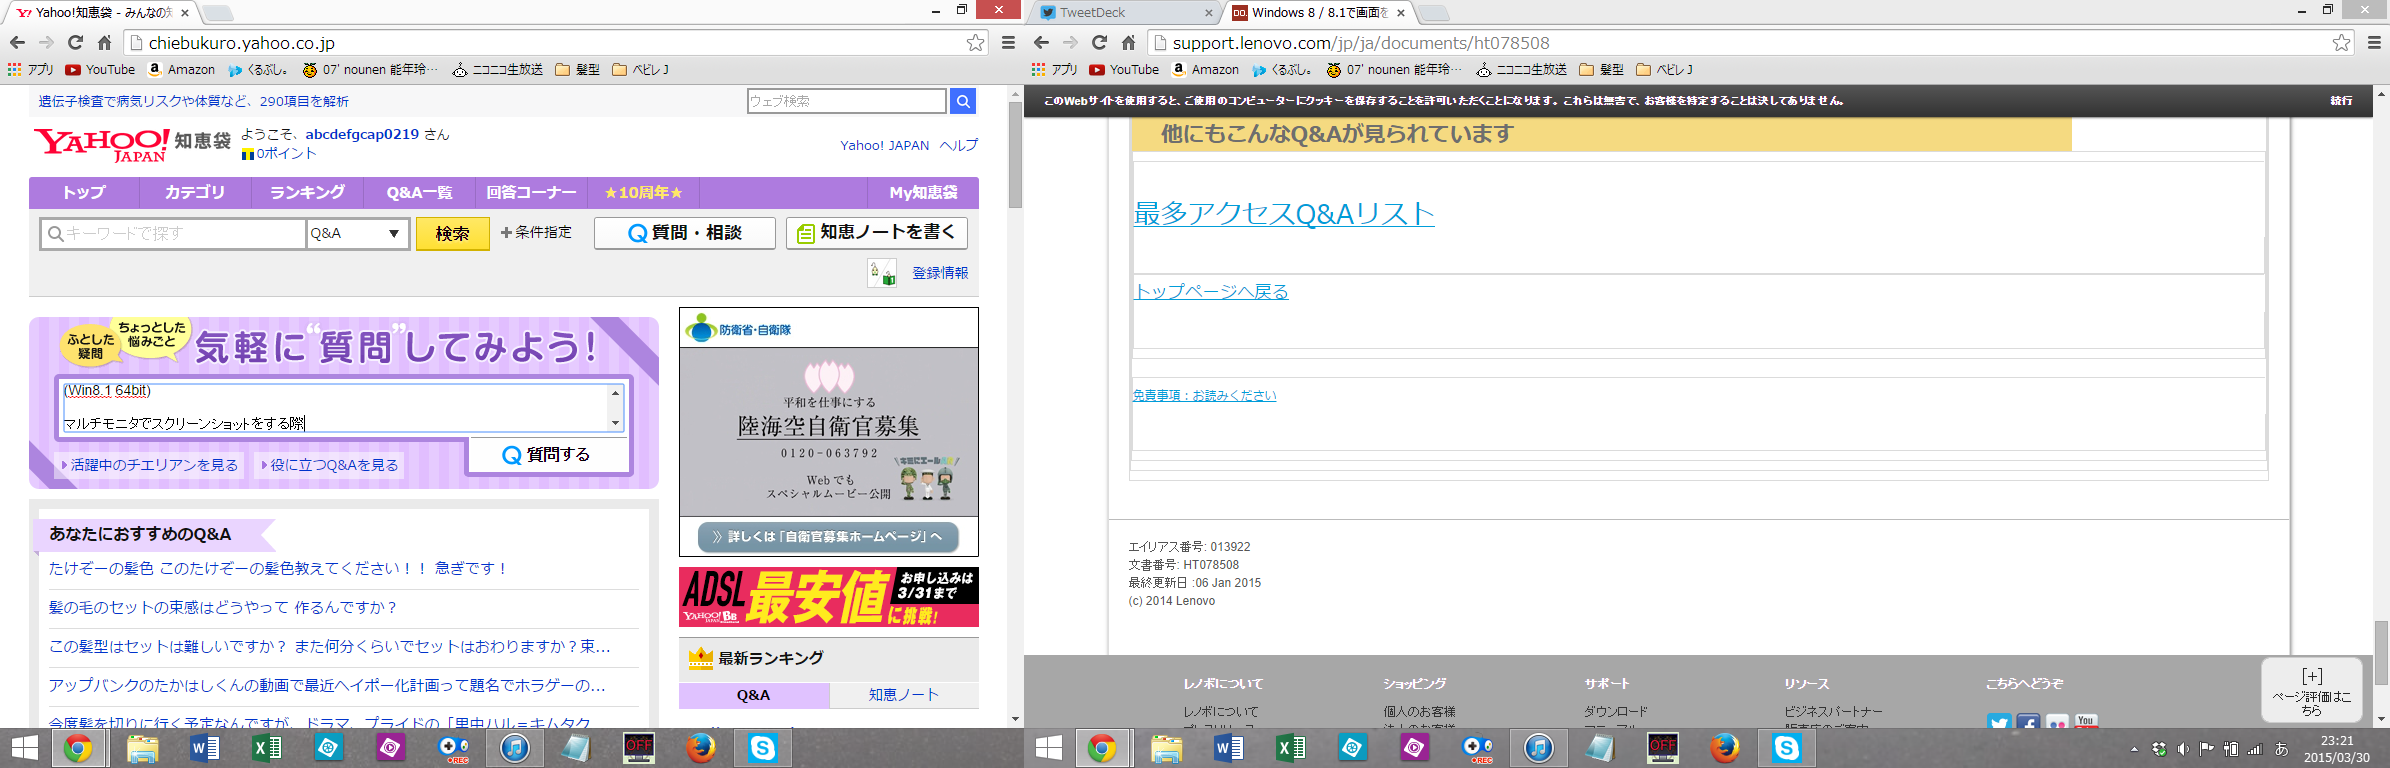
Task: Open the volume control in system tray
Action: point(2183,749)
